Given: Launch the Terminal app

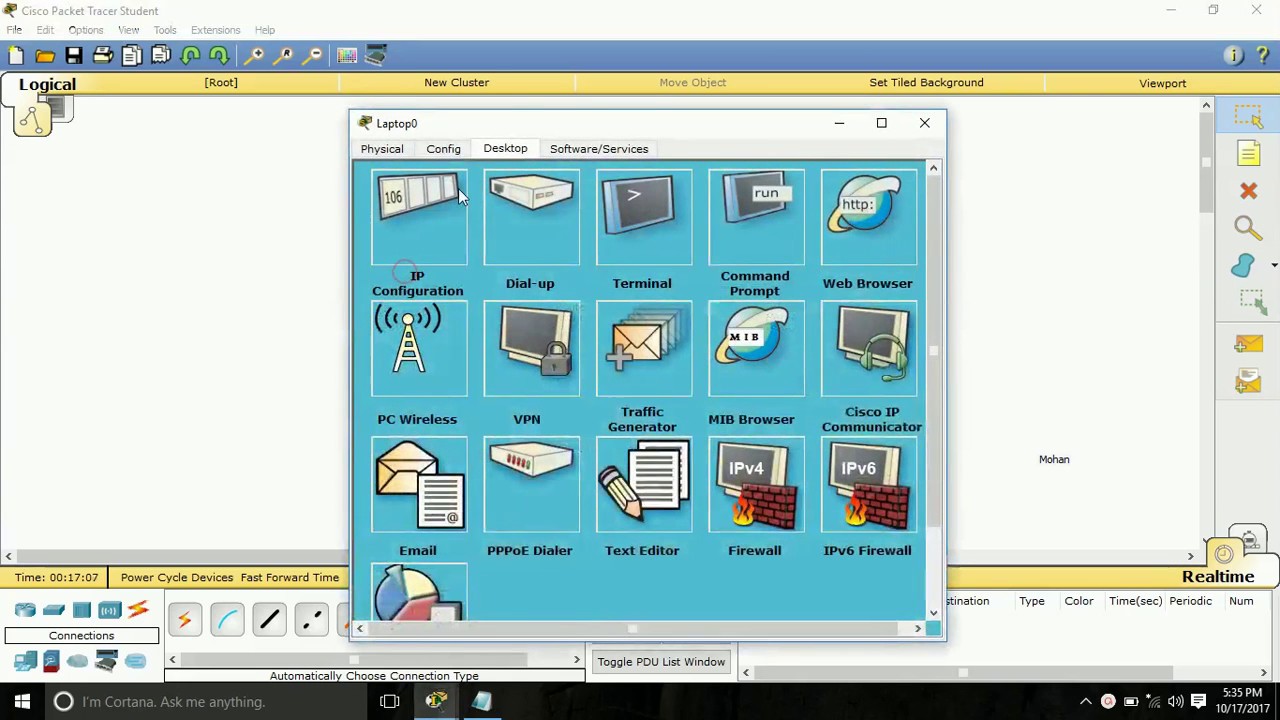Looking at the screenshot, I should (x=643, y=217).
